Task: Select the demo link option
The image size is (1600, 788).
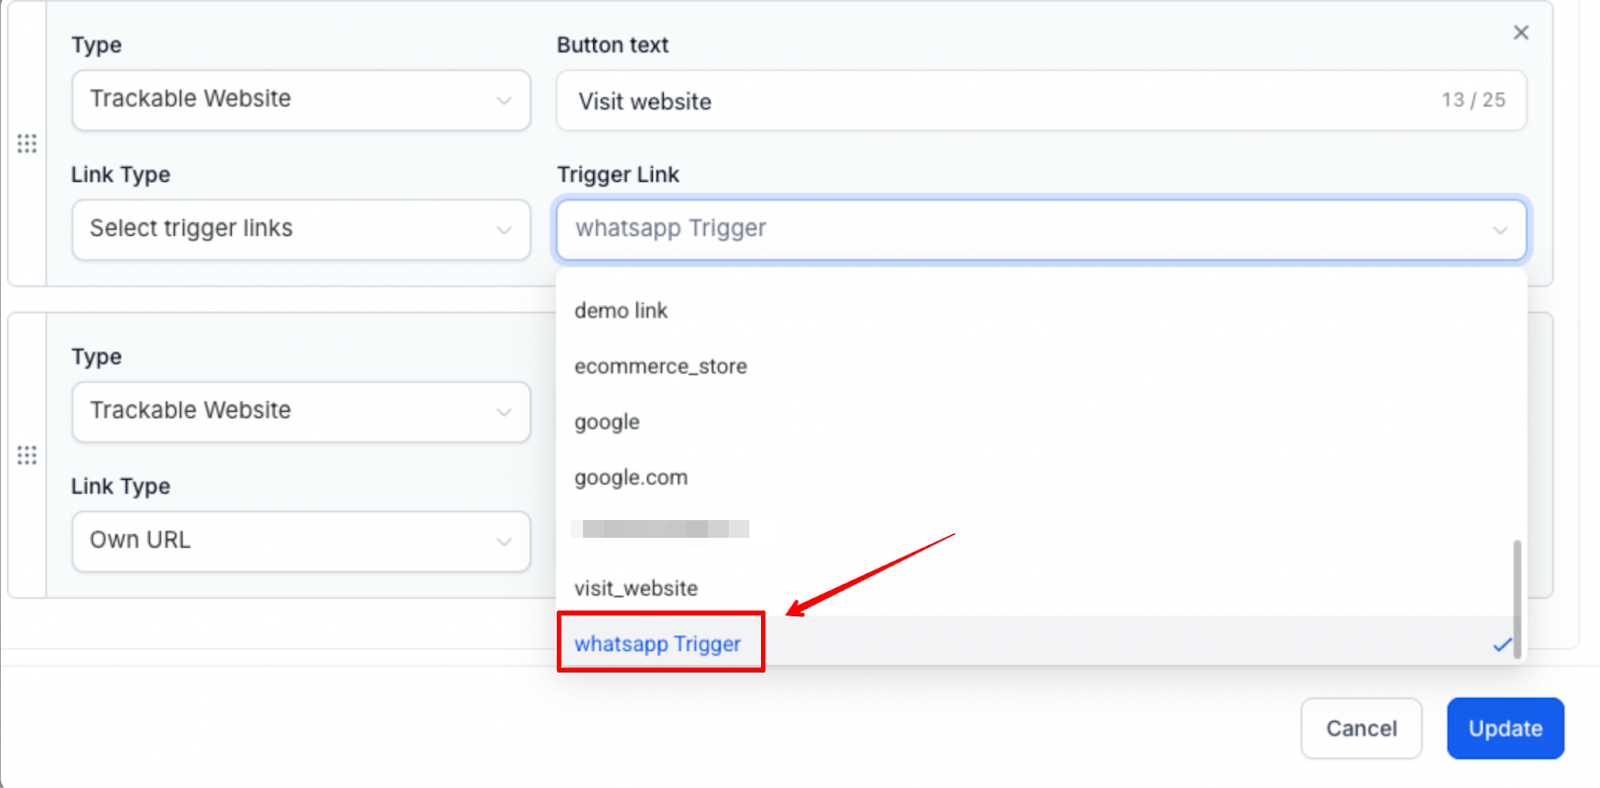Action: (621, 311)
